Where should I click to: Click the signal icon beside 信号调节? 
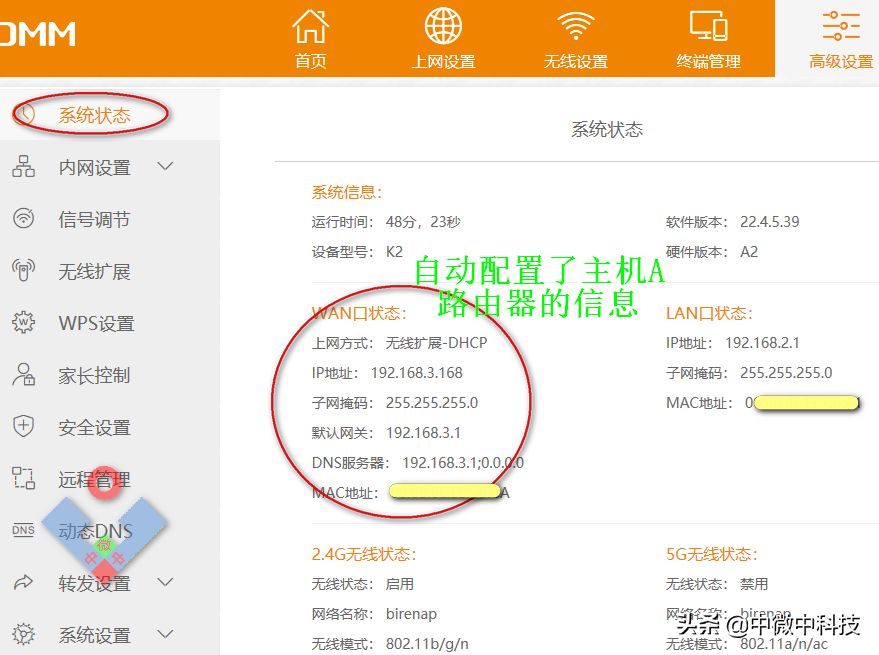tap(24, 218)
